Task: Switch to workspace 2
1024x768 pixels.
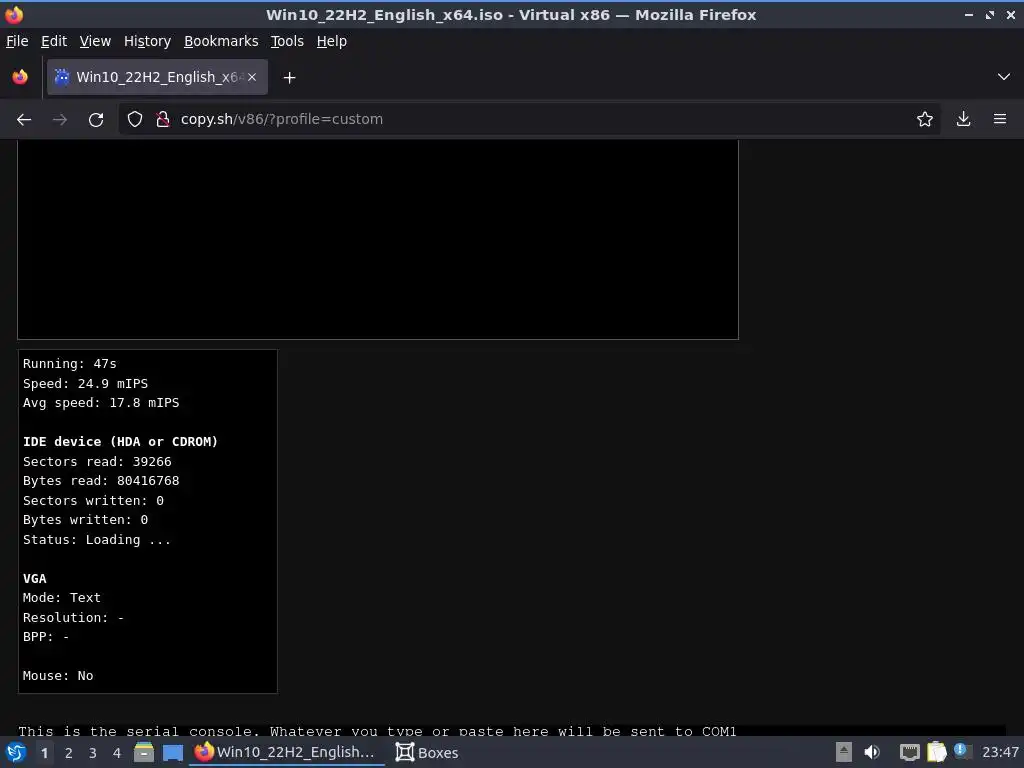Action: [x=69, y=753]
